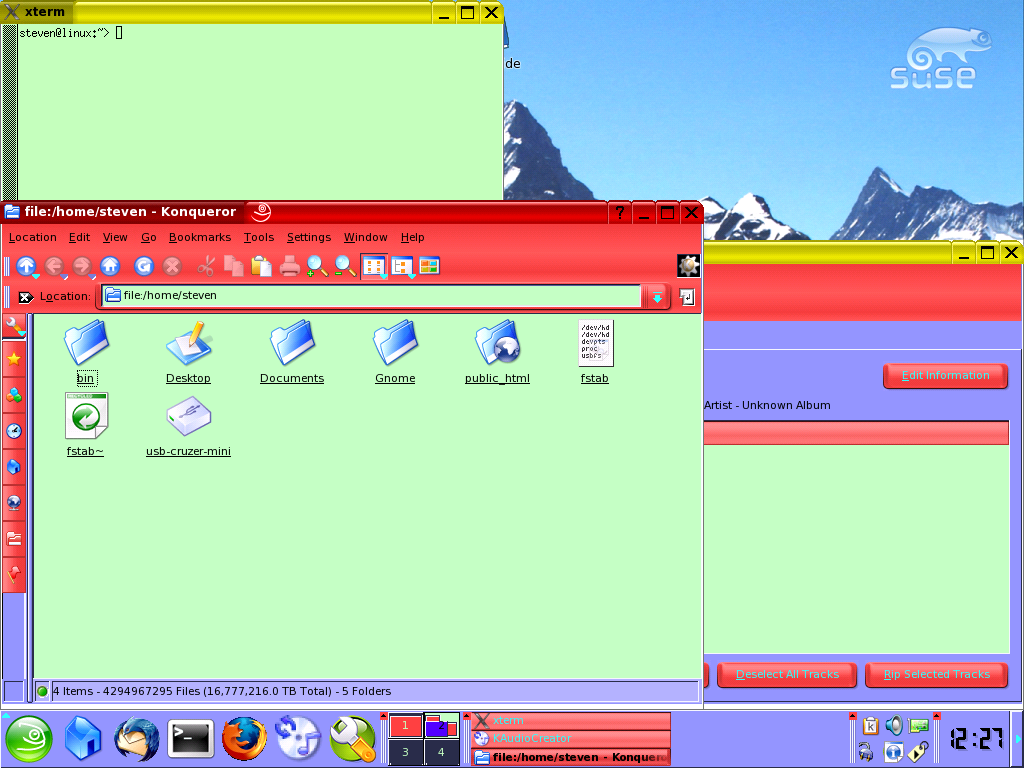Show the History clock sidebar panel
Image resolution: width=1024 pixels, height=768 pixels.
click(x=14, y=431)
